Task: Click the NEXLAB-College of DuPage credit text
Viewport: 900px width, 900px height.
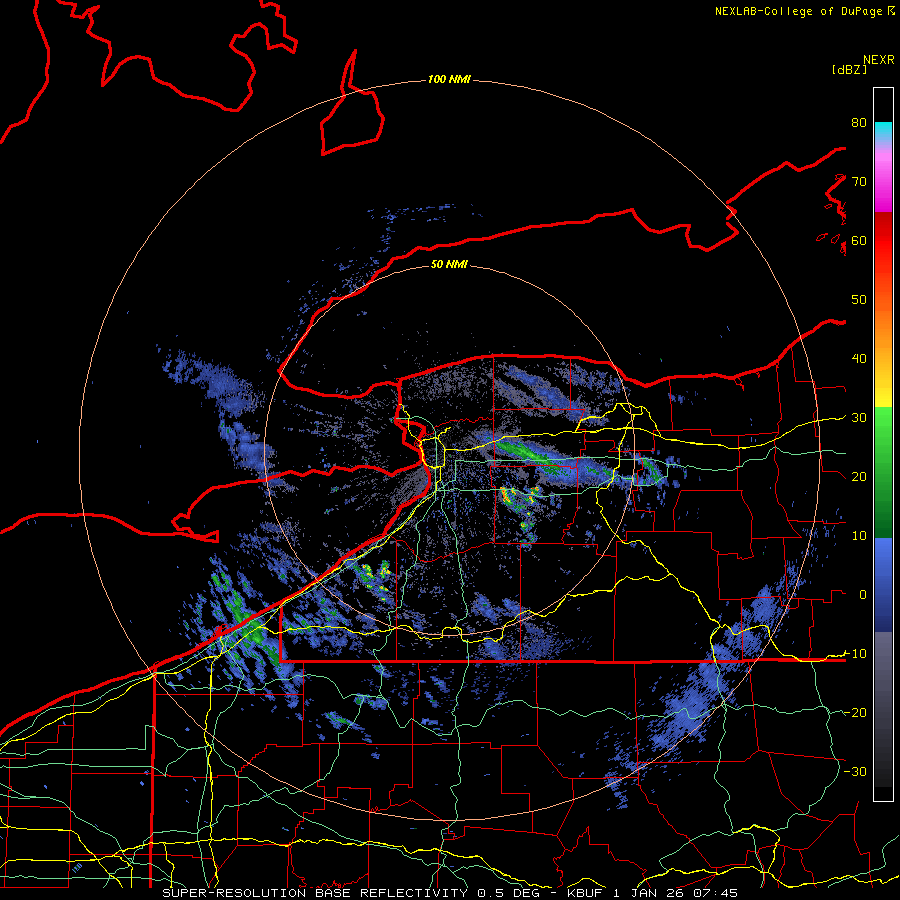Action: point(804,11)
